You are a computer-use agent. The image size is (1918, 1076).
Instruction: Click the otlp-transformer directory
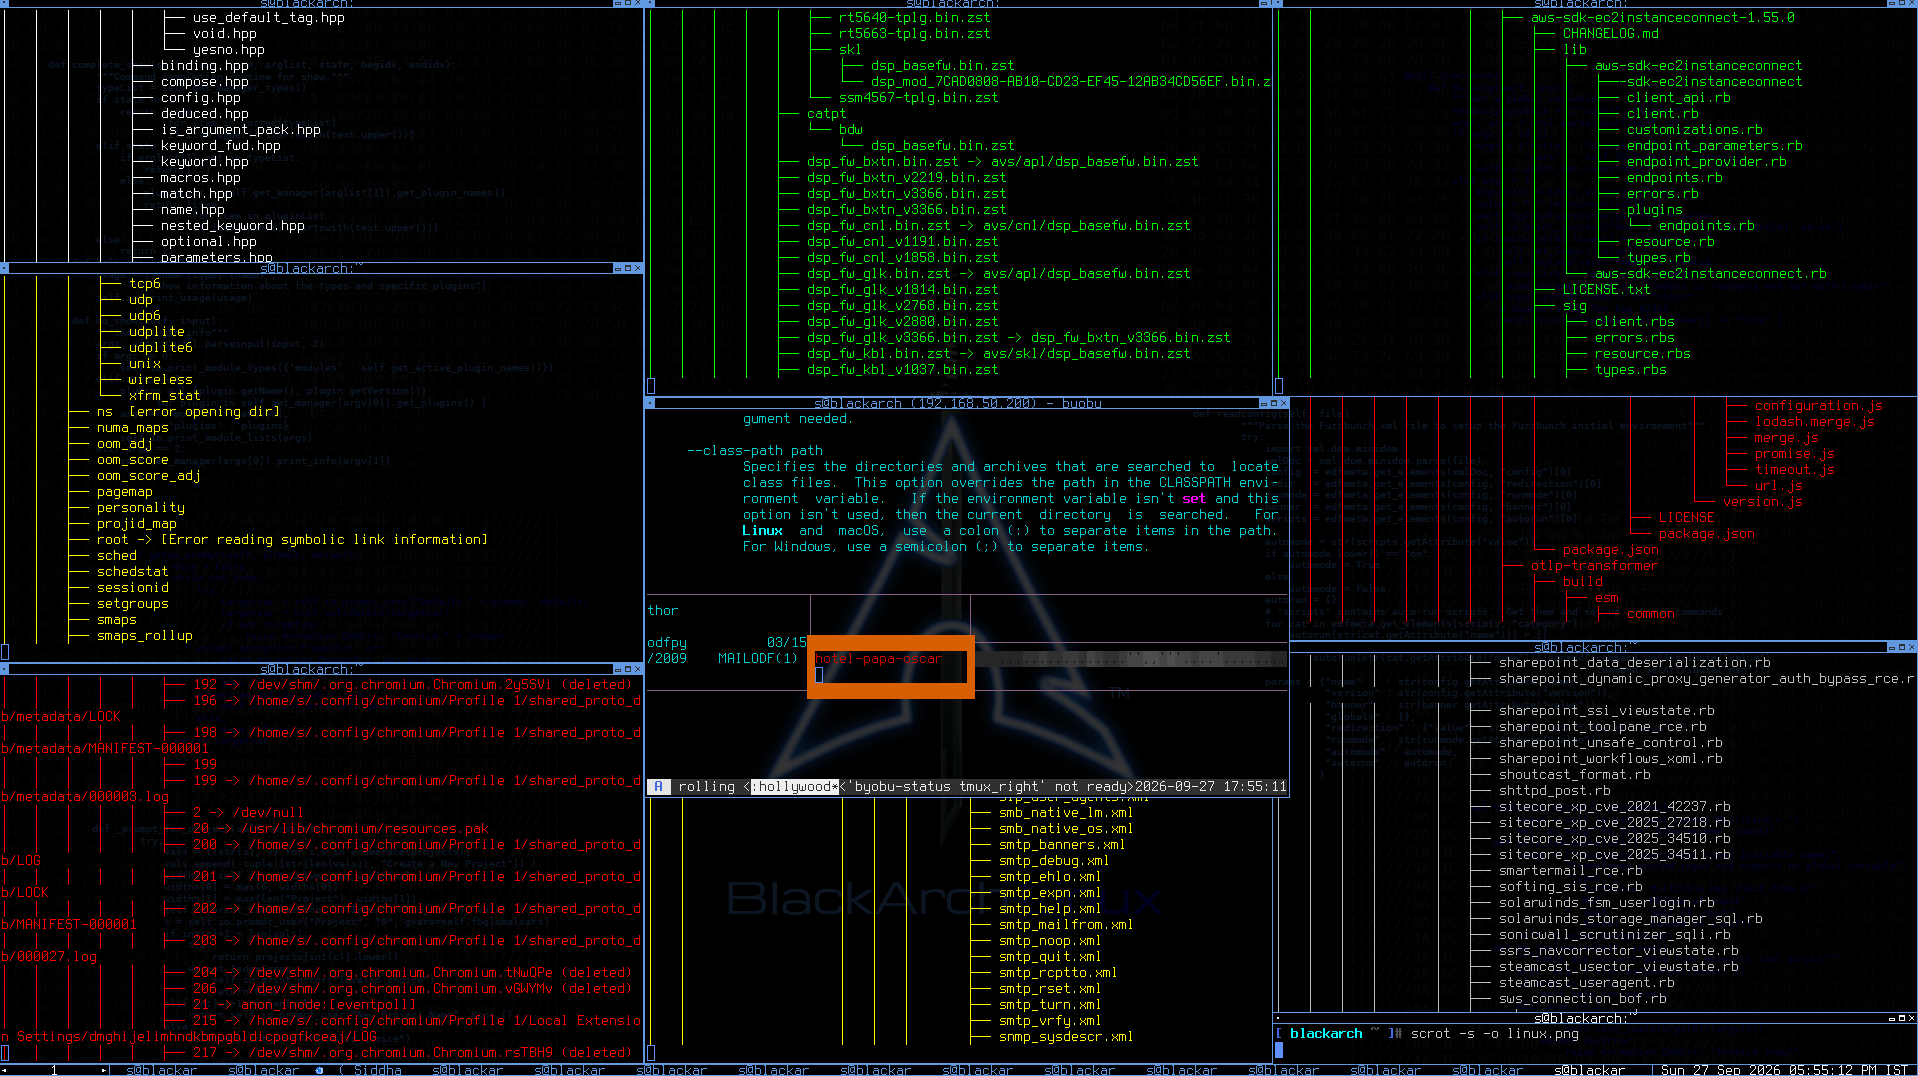[1594, 566]
